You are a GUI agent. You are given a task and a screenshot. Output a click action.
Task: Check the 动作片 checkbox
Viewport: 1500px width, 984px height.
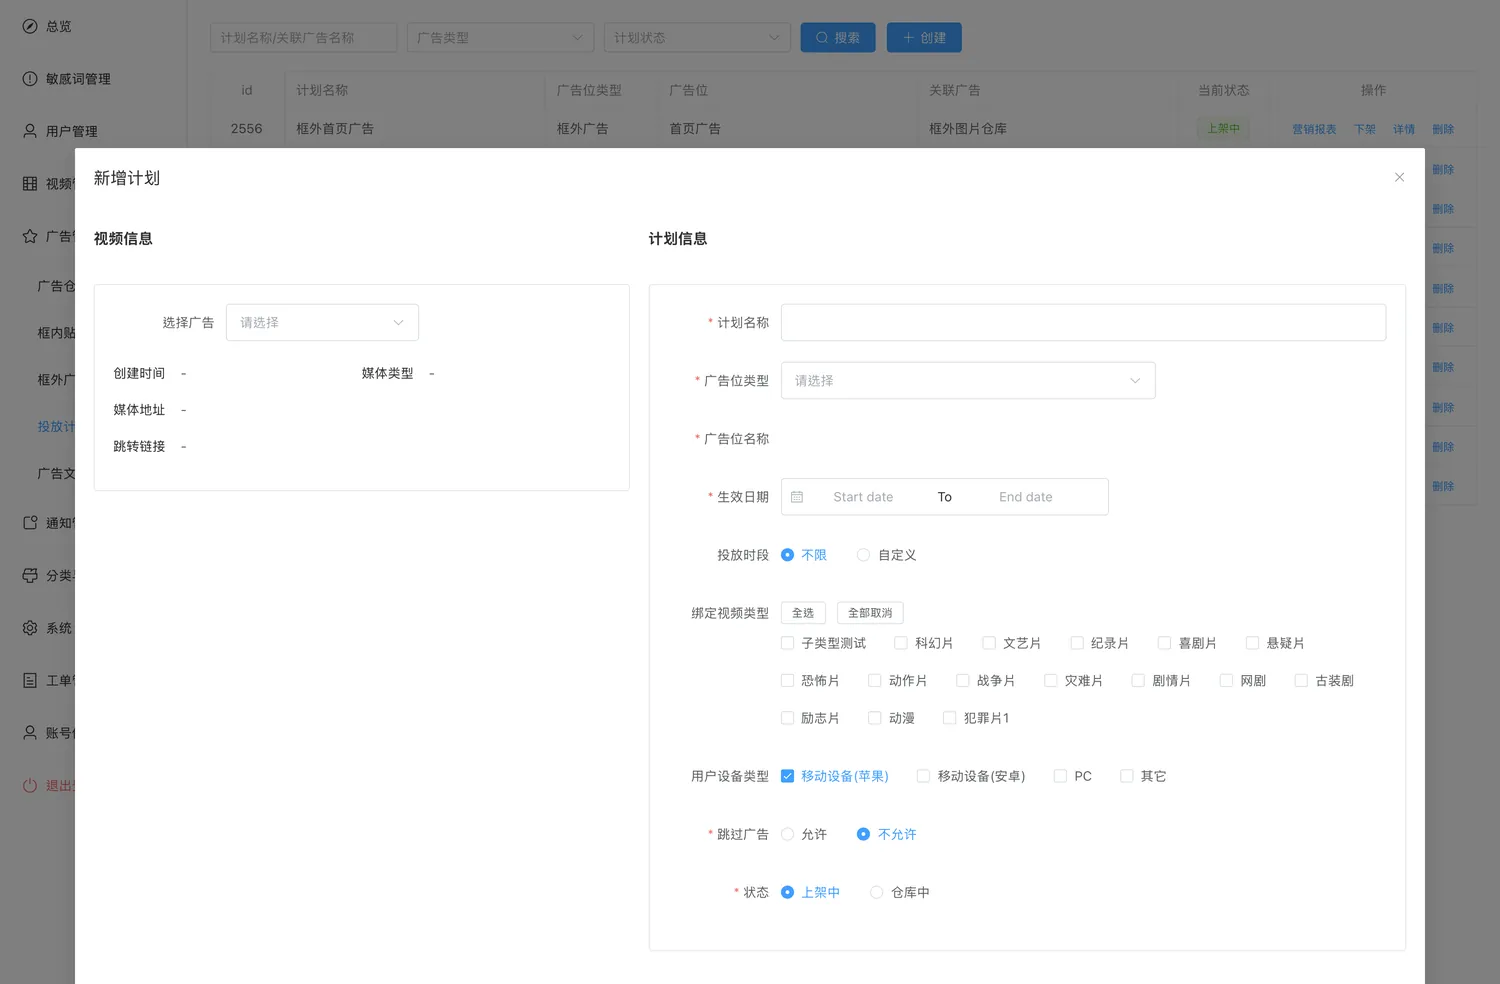point(875,681)
